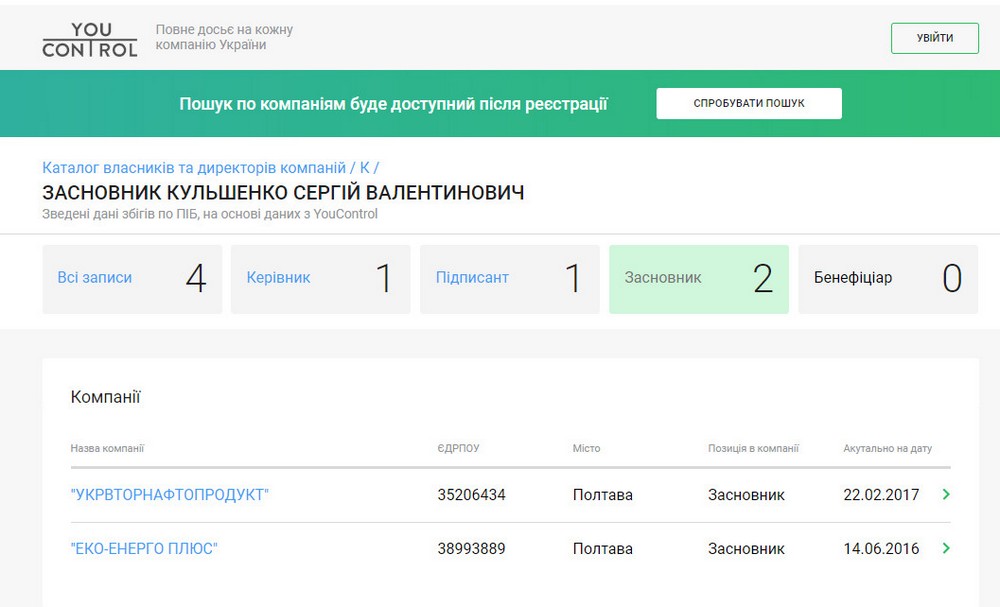Click Позиція в компанії column header
1000x607 pixels.
pos(753,448)
